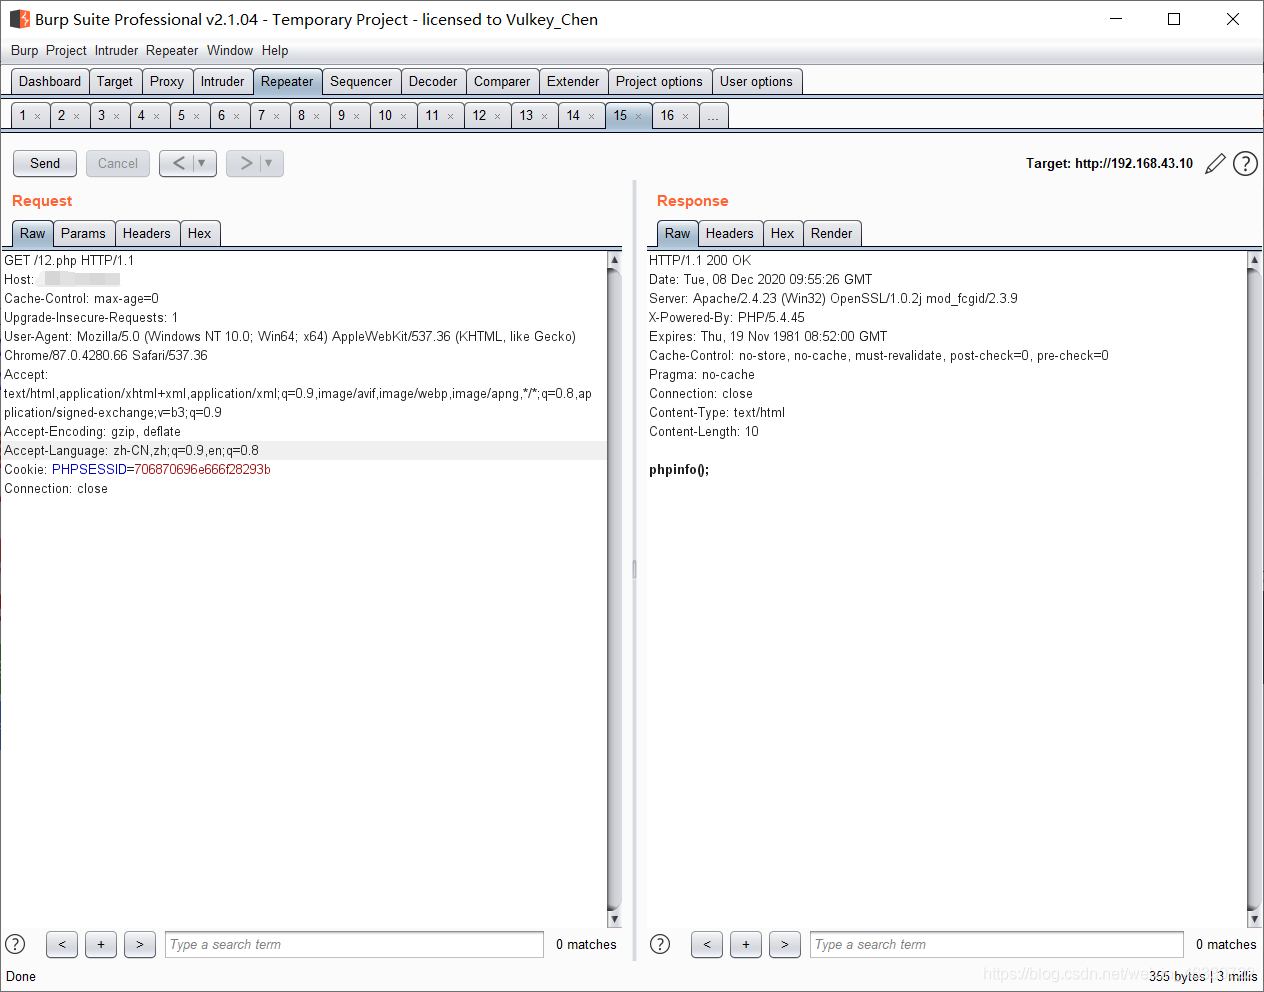This screenshot has height=992, width=1264.
Task: Click the PHPSESSID cookie name
Action: [90, 470]
